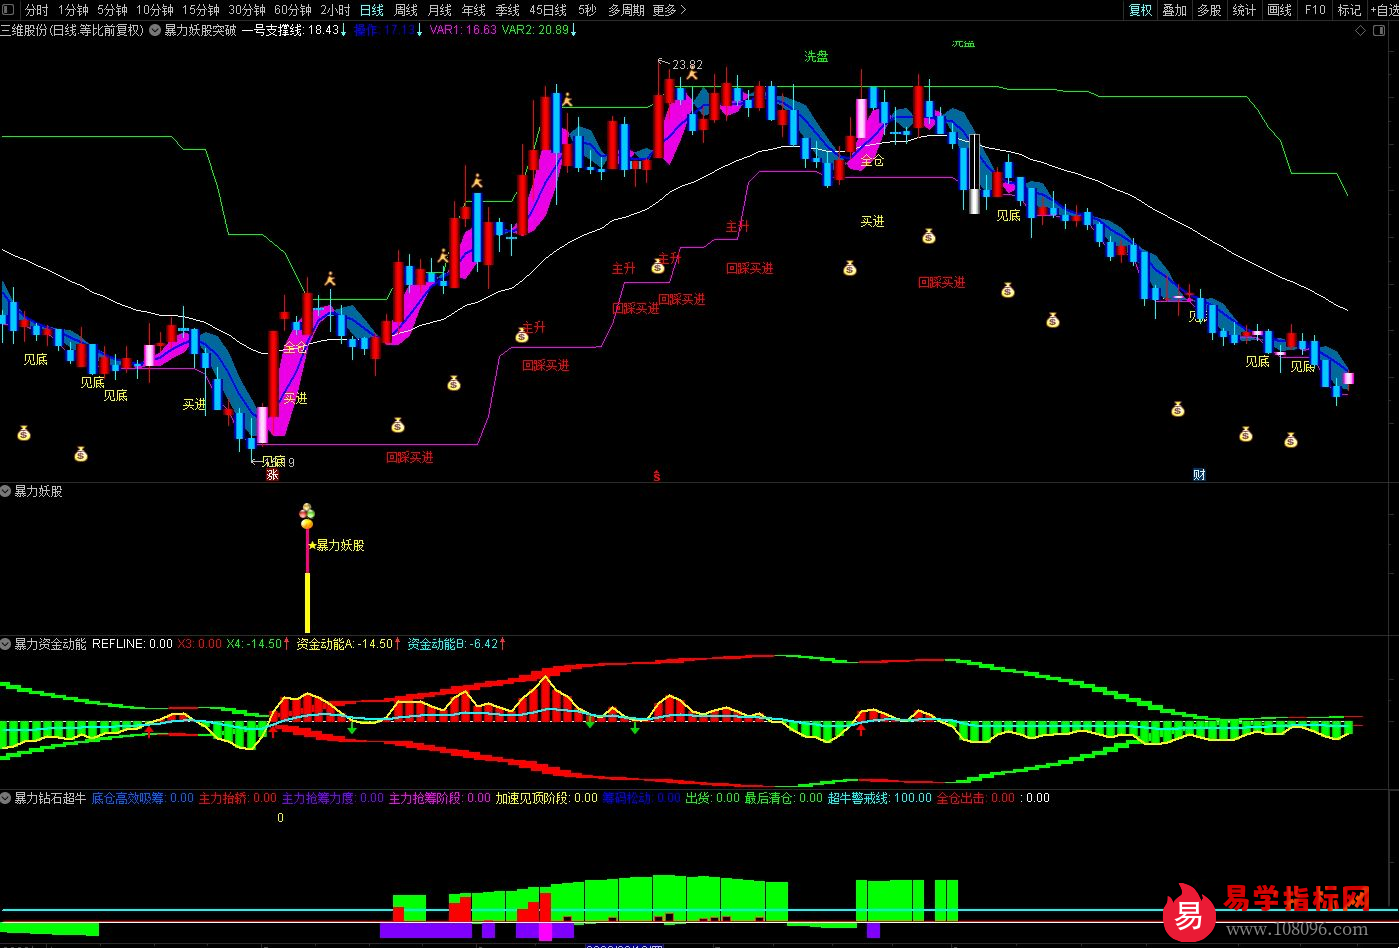Click the 叠加 overlay button

pos(1174,10)
